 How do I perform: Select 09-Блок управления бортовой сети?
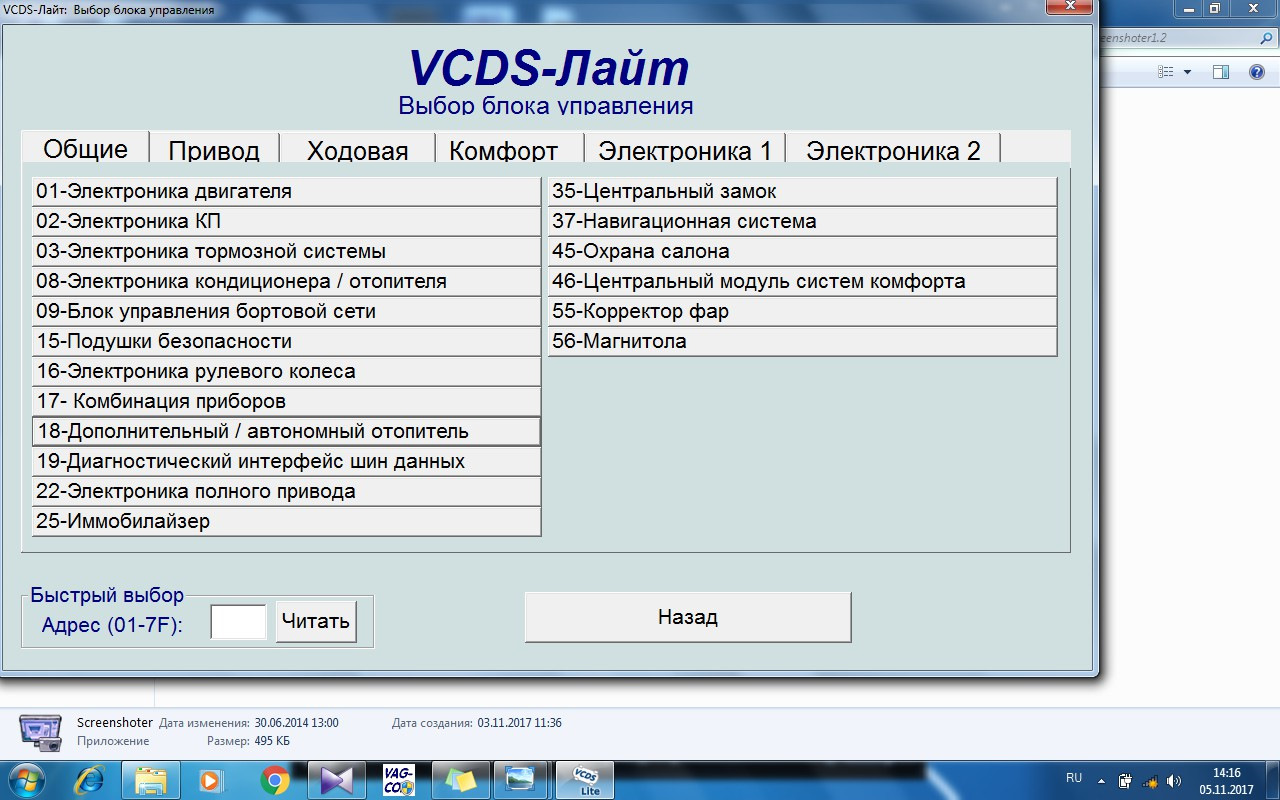pos(286,311)
